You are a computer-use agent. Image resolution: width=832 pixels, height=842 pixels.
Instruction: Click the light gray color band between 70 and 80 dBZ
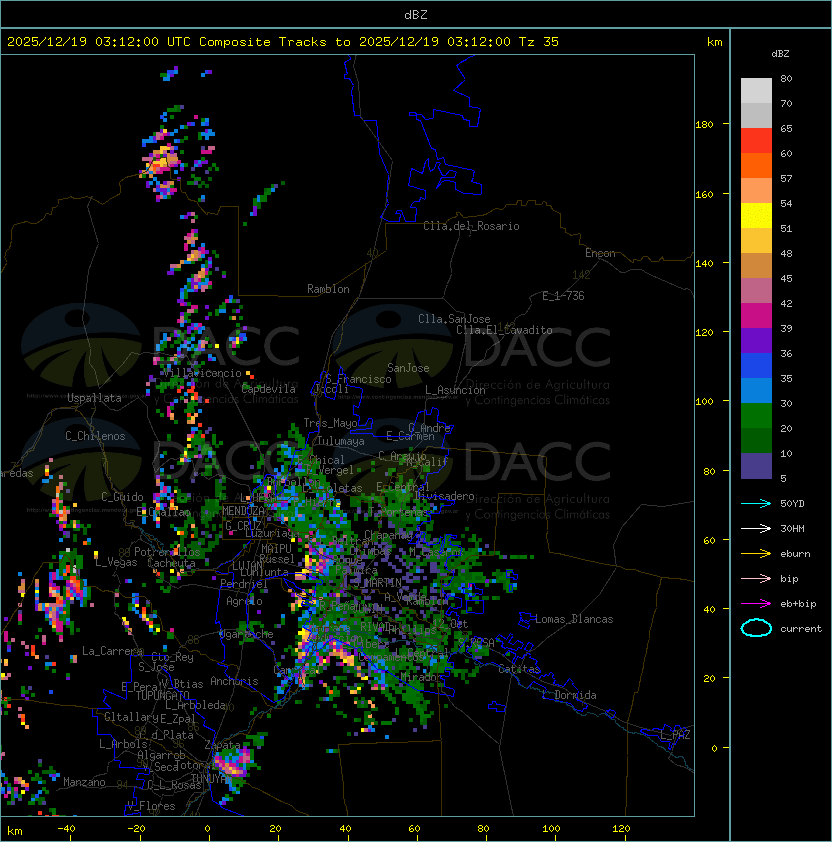tap(756, 91)
